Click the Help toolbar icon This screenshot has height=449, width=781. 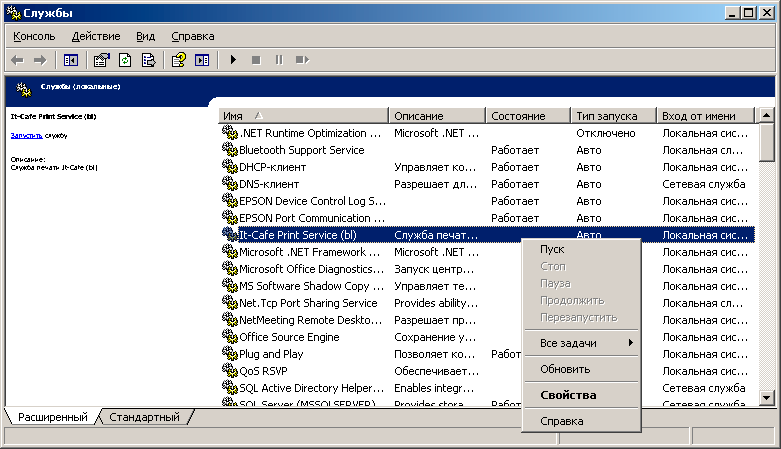179,60
